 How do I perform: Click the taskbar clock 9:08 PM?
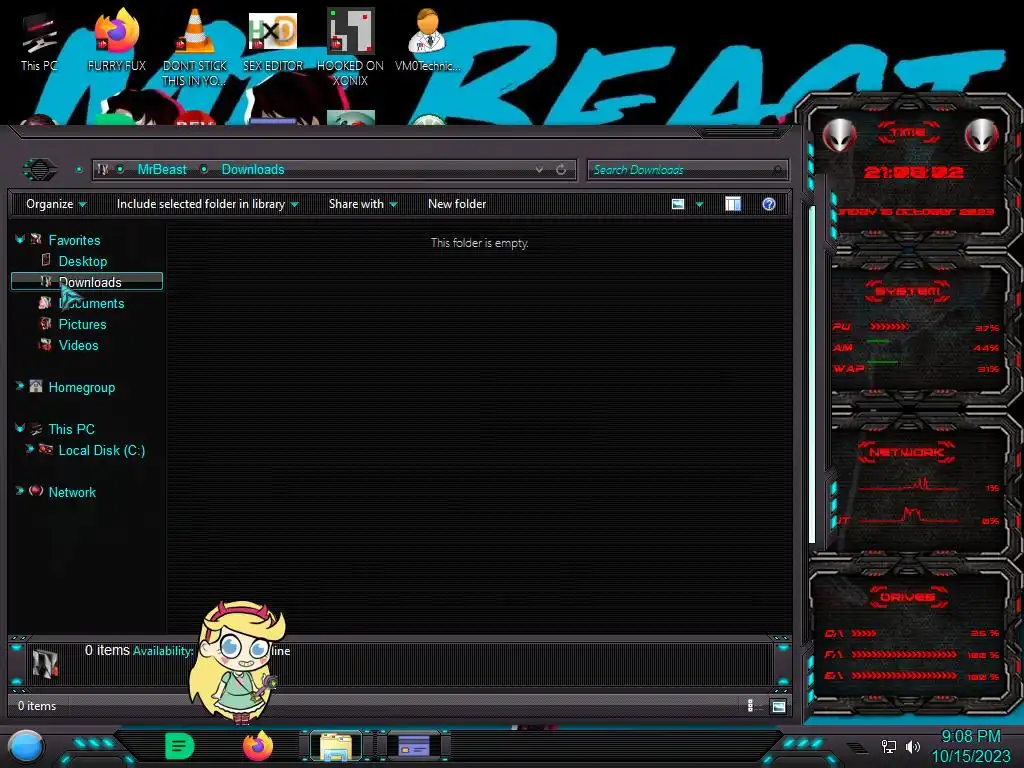970,737
